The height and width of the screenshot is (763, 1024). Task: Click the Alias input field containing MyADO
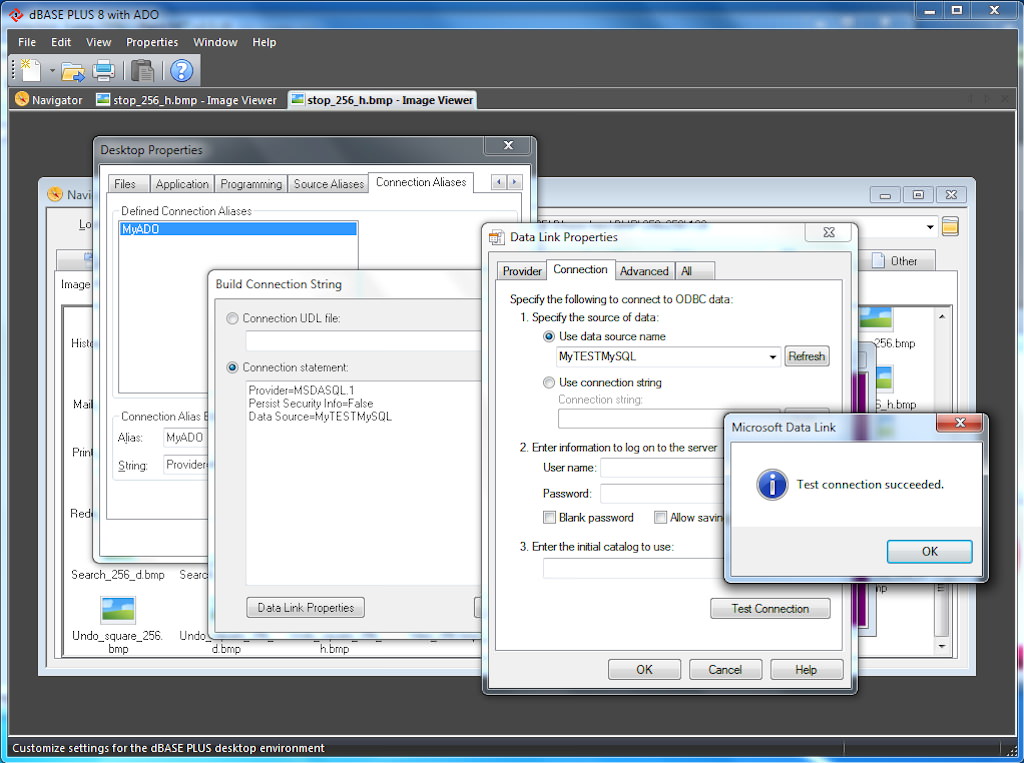pos(185,438)
